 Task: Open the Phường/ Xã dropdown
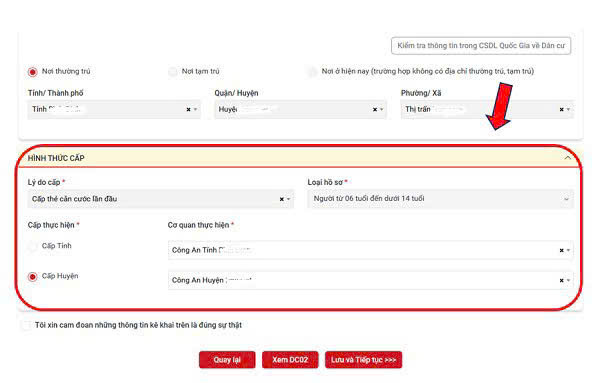(487, 109)
